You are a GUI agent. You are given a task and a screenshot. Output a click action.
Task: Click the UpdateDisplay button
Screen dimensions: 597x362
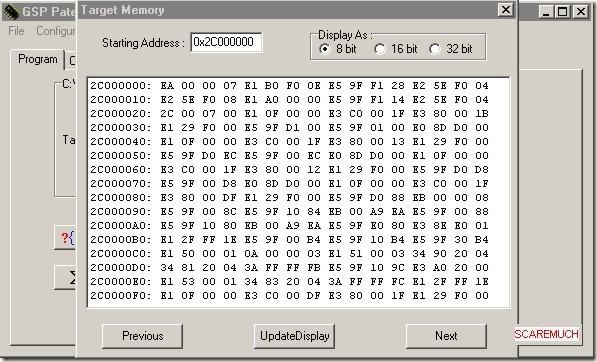(x=294, y=336)
